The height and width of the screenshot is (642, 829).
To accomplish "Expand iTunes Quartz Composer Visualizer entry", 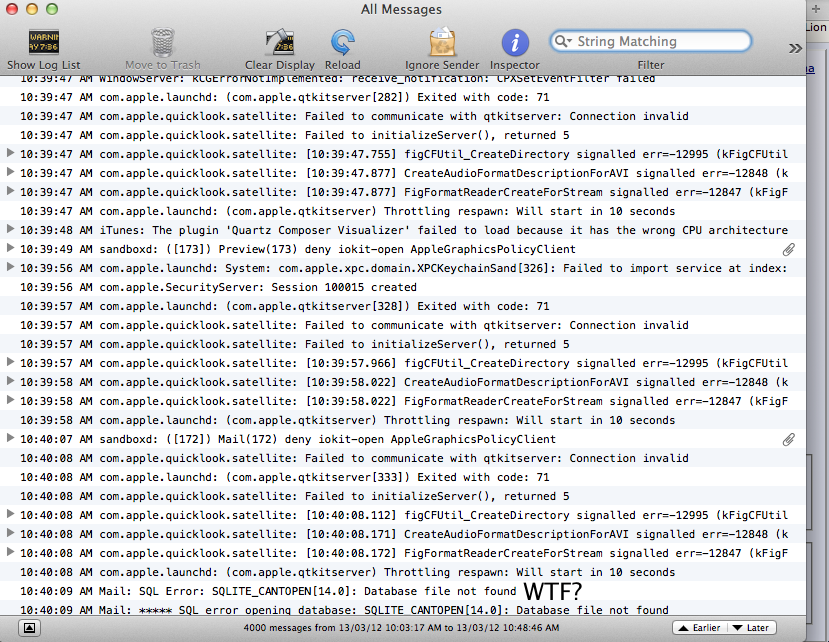I will tap(10, 229).
